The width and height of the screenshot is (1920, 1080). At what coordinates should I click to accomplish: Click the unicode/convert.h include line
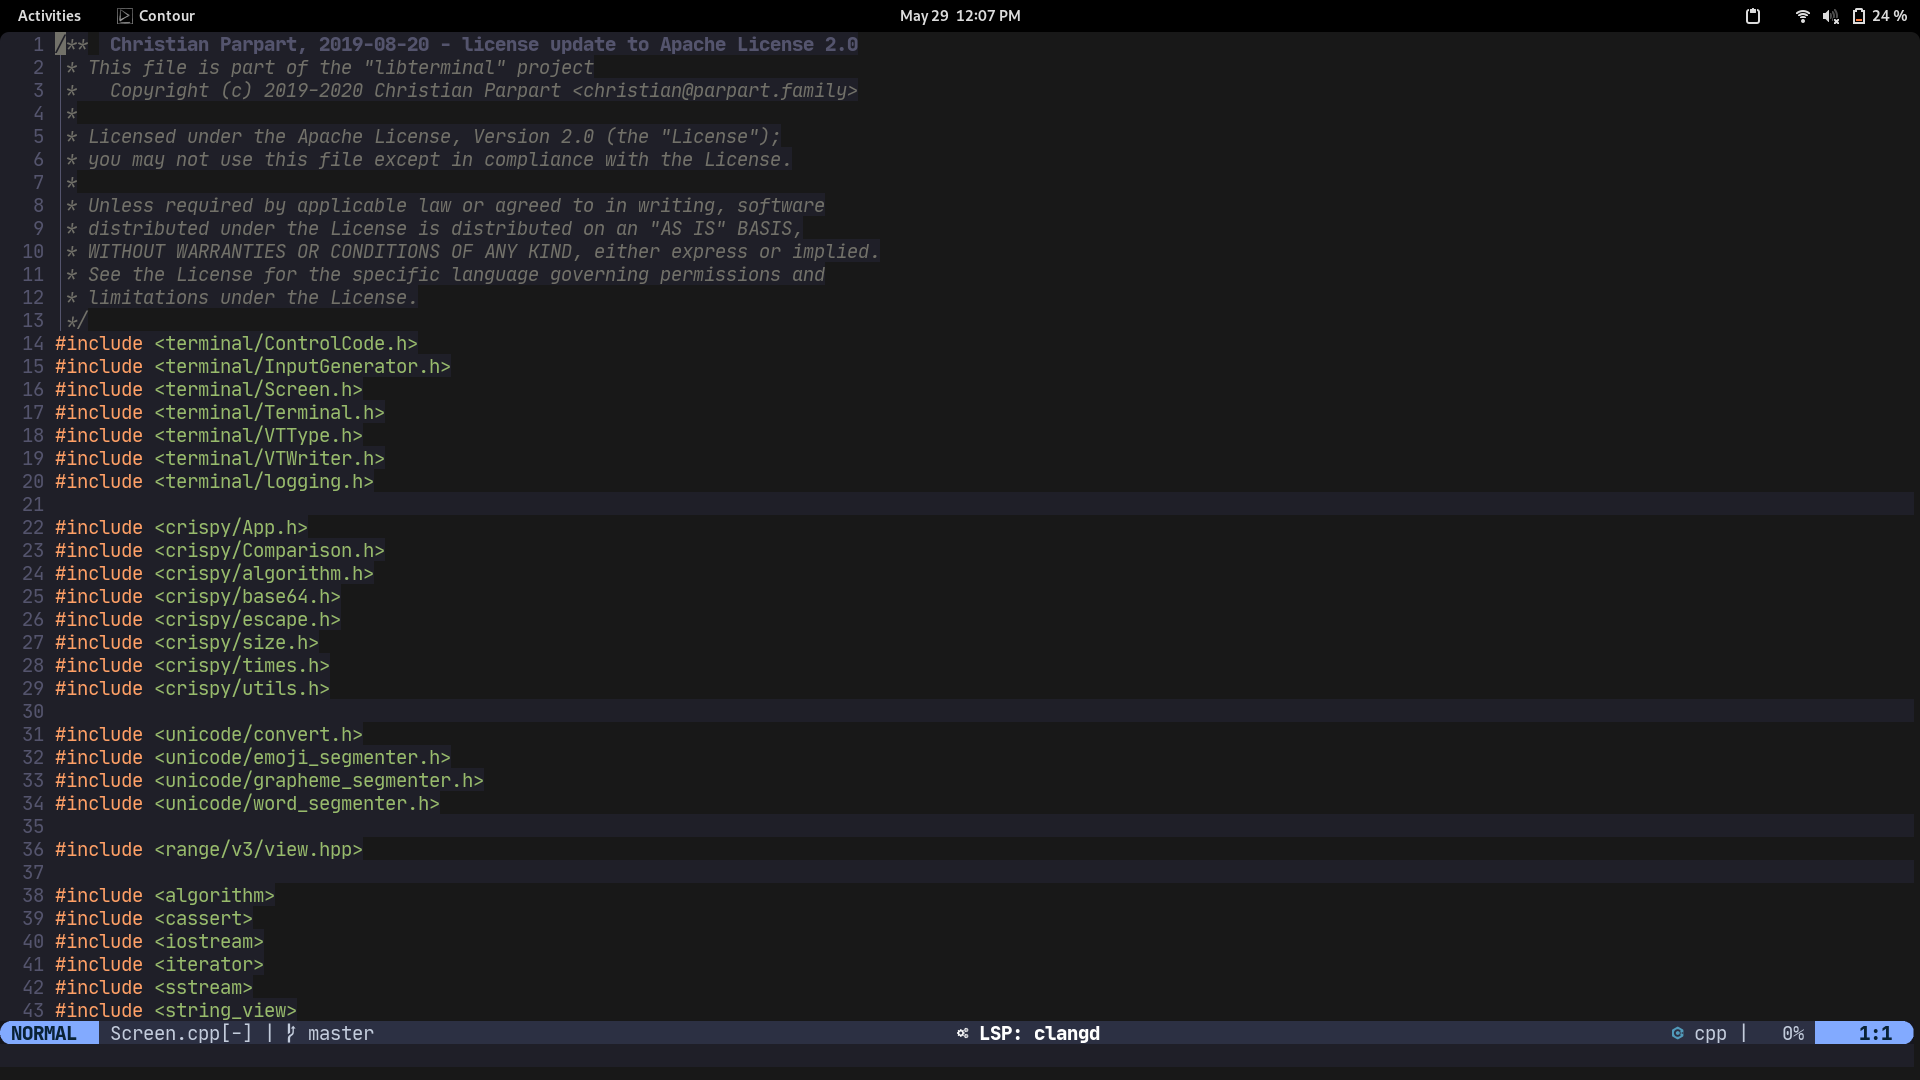click(209, 735)
